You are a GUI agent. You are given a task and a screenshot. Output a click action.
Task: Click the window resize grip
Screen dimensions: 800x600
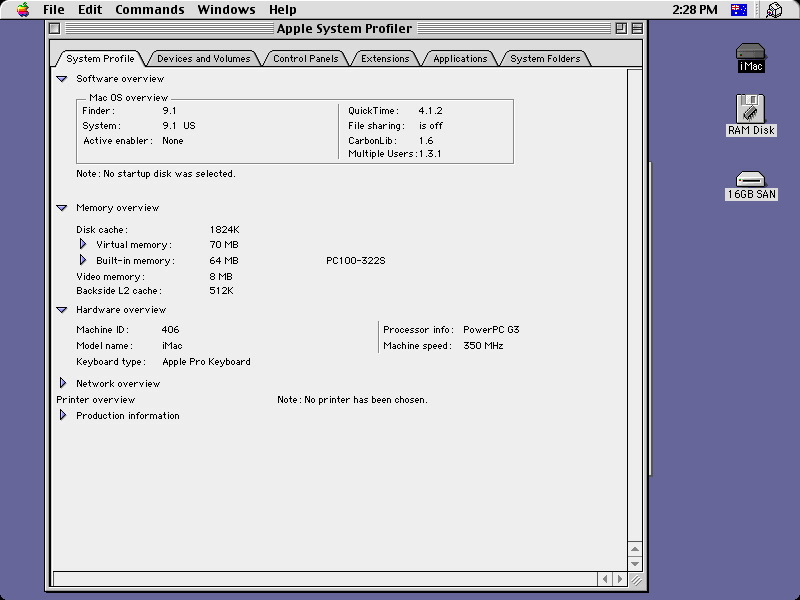tap(636, 580)
